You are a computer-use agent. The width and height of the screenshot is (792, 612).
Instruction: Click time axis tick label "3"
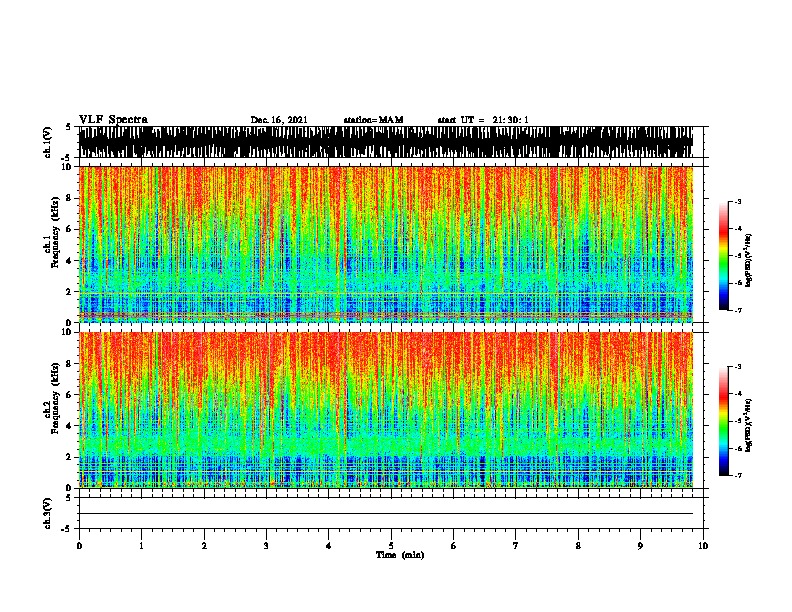[267, 545]
